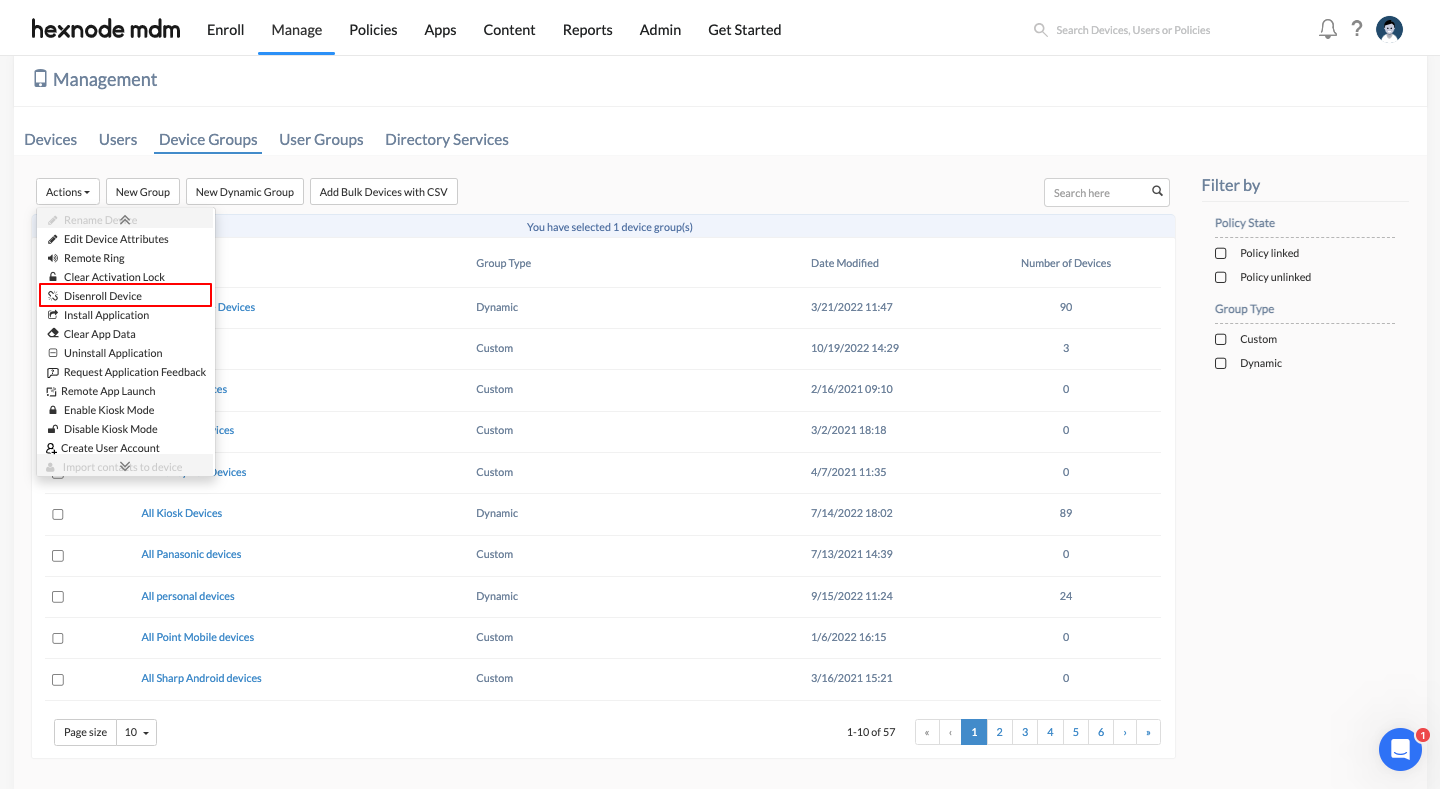1440x789 pixels.
Task: Open the Enroll tab
Action: (x=226, y=30)
